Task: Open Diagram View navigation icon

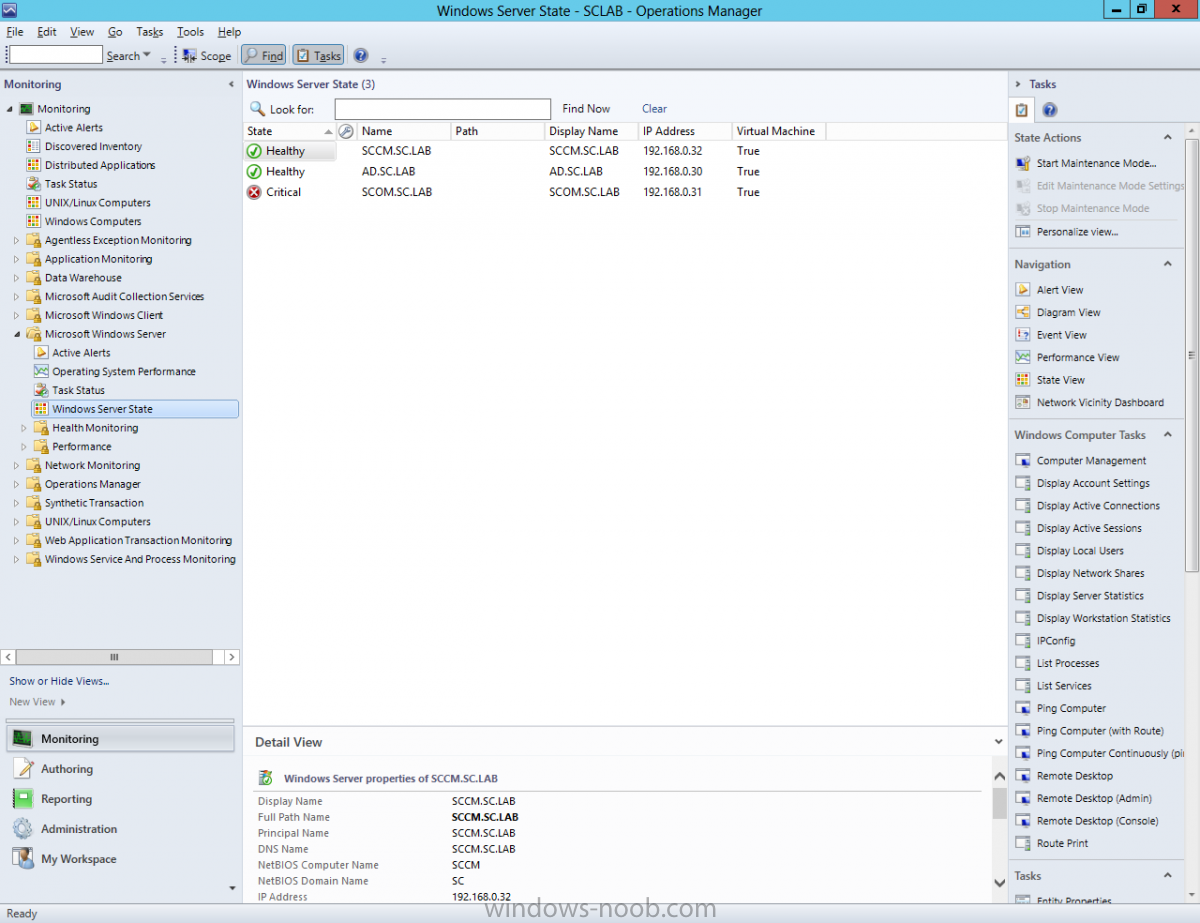Action: 1023,313
